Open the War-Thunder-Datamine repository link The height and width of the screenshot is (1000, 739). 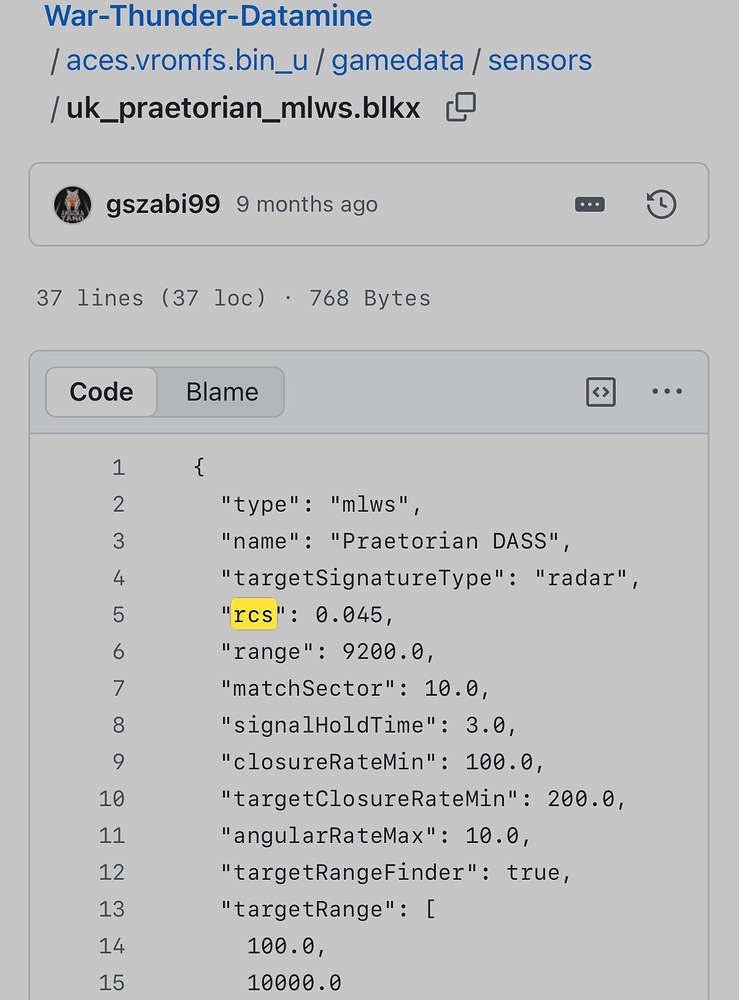click(x=208, y=16)
